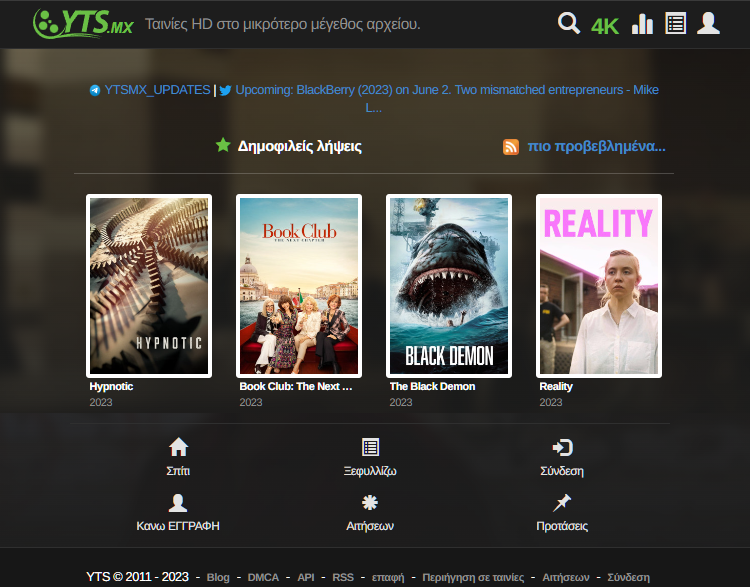Open the Blog footer link
750x587 pixels.
click(218, 577)
